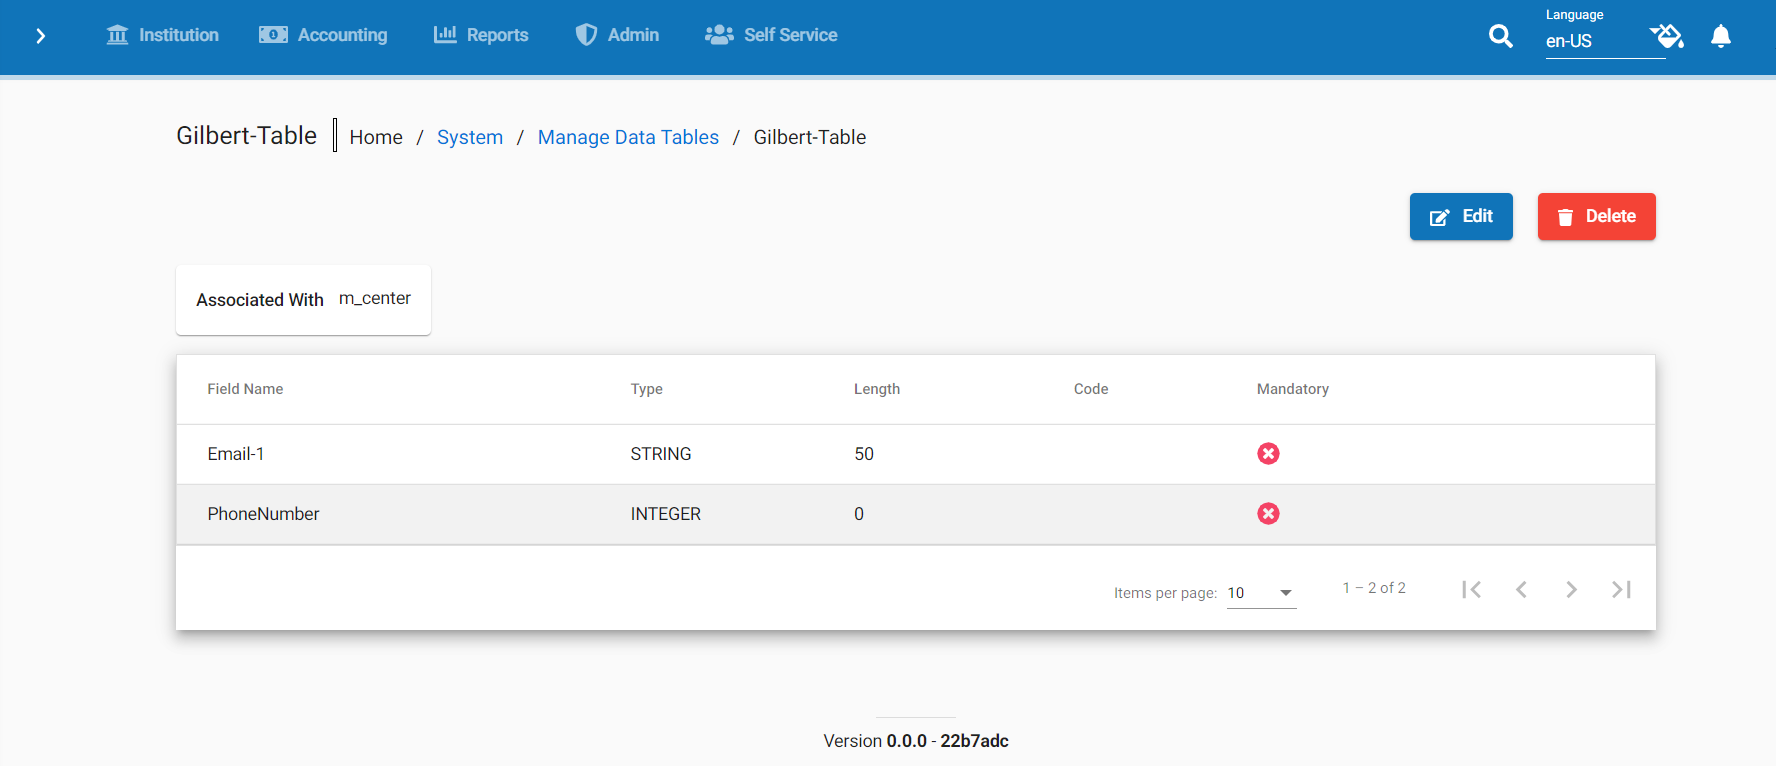Go to next page of table
The image size is (1776, 766).
click(1571, 590)
